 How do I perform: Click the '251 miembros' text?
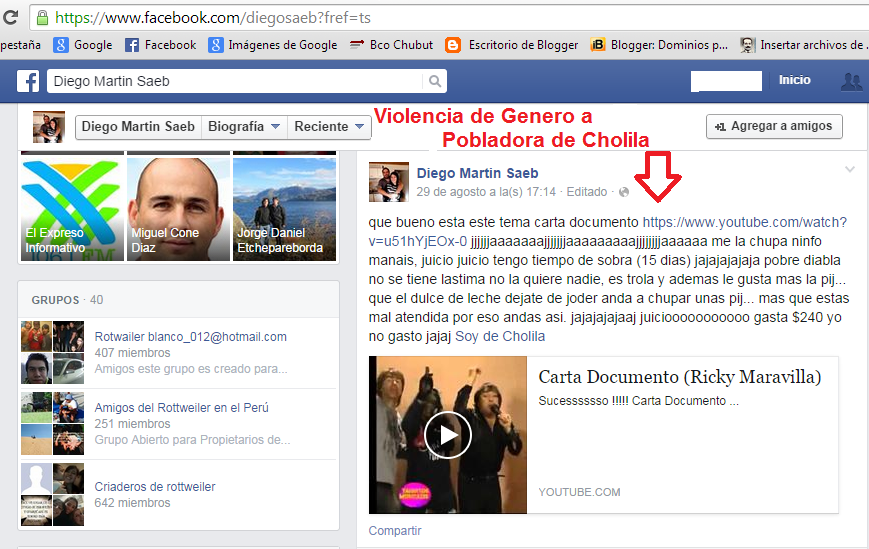(132, 424)
